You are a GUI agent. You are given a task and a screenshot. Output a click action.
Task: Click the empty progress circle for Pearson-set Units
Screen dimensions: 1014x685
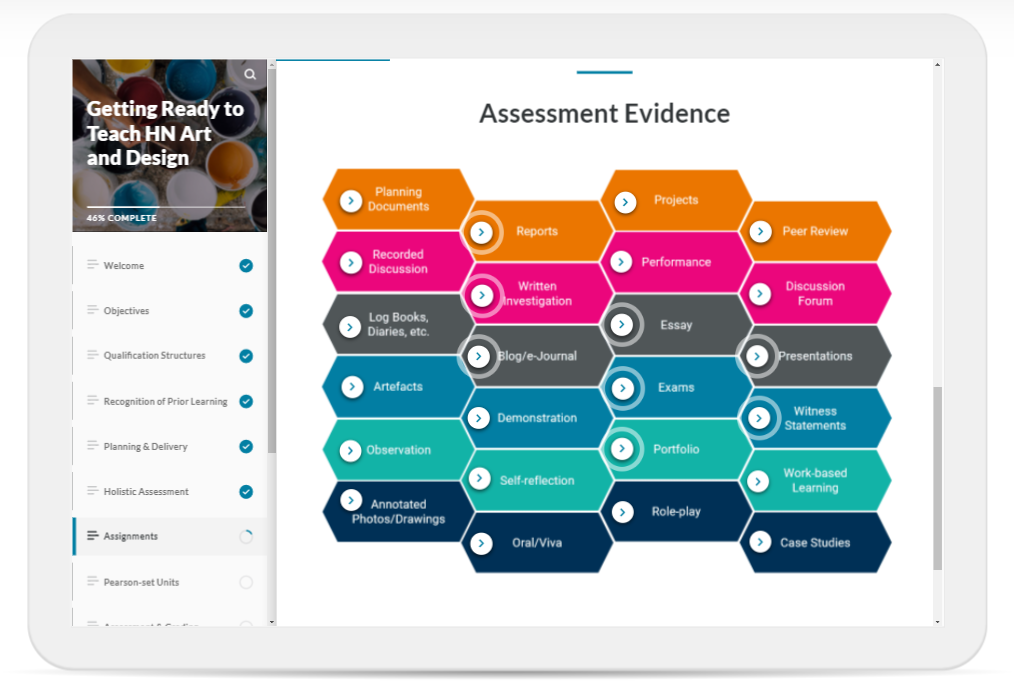[246, 582]
